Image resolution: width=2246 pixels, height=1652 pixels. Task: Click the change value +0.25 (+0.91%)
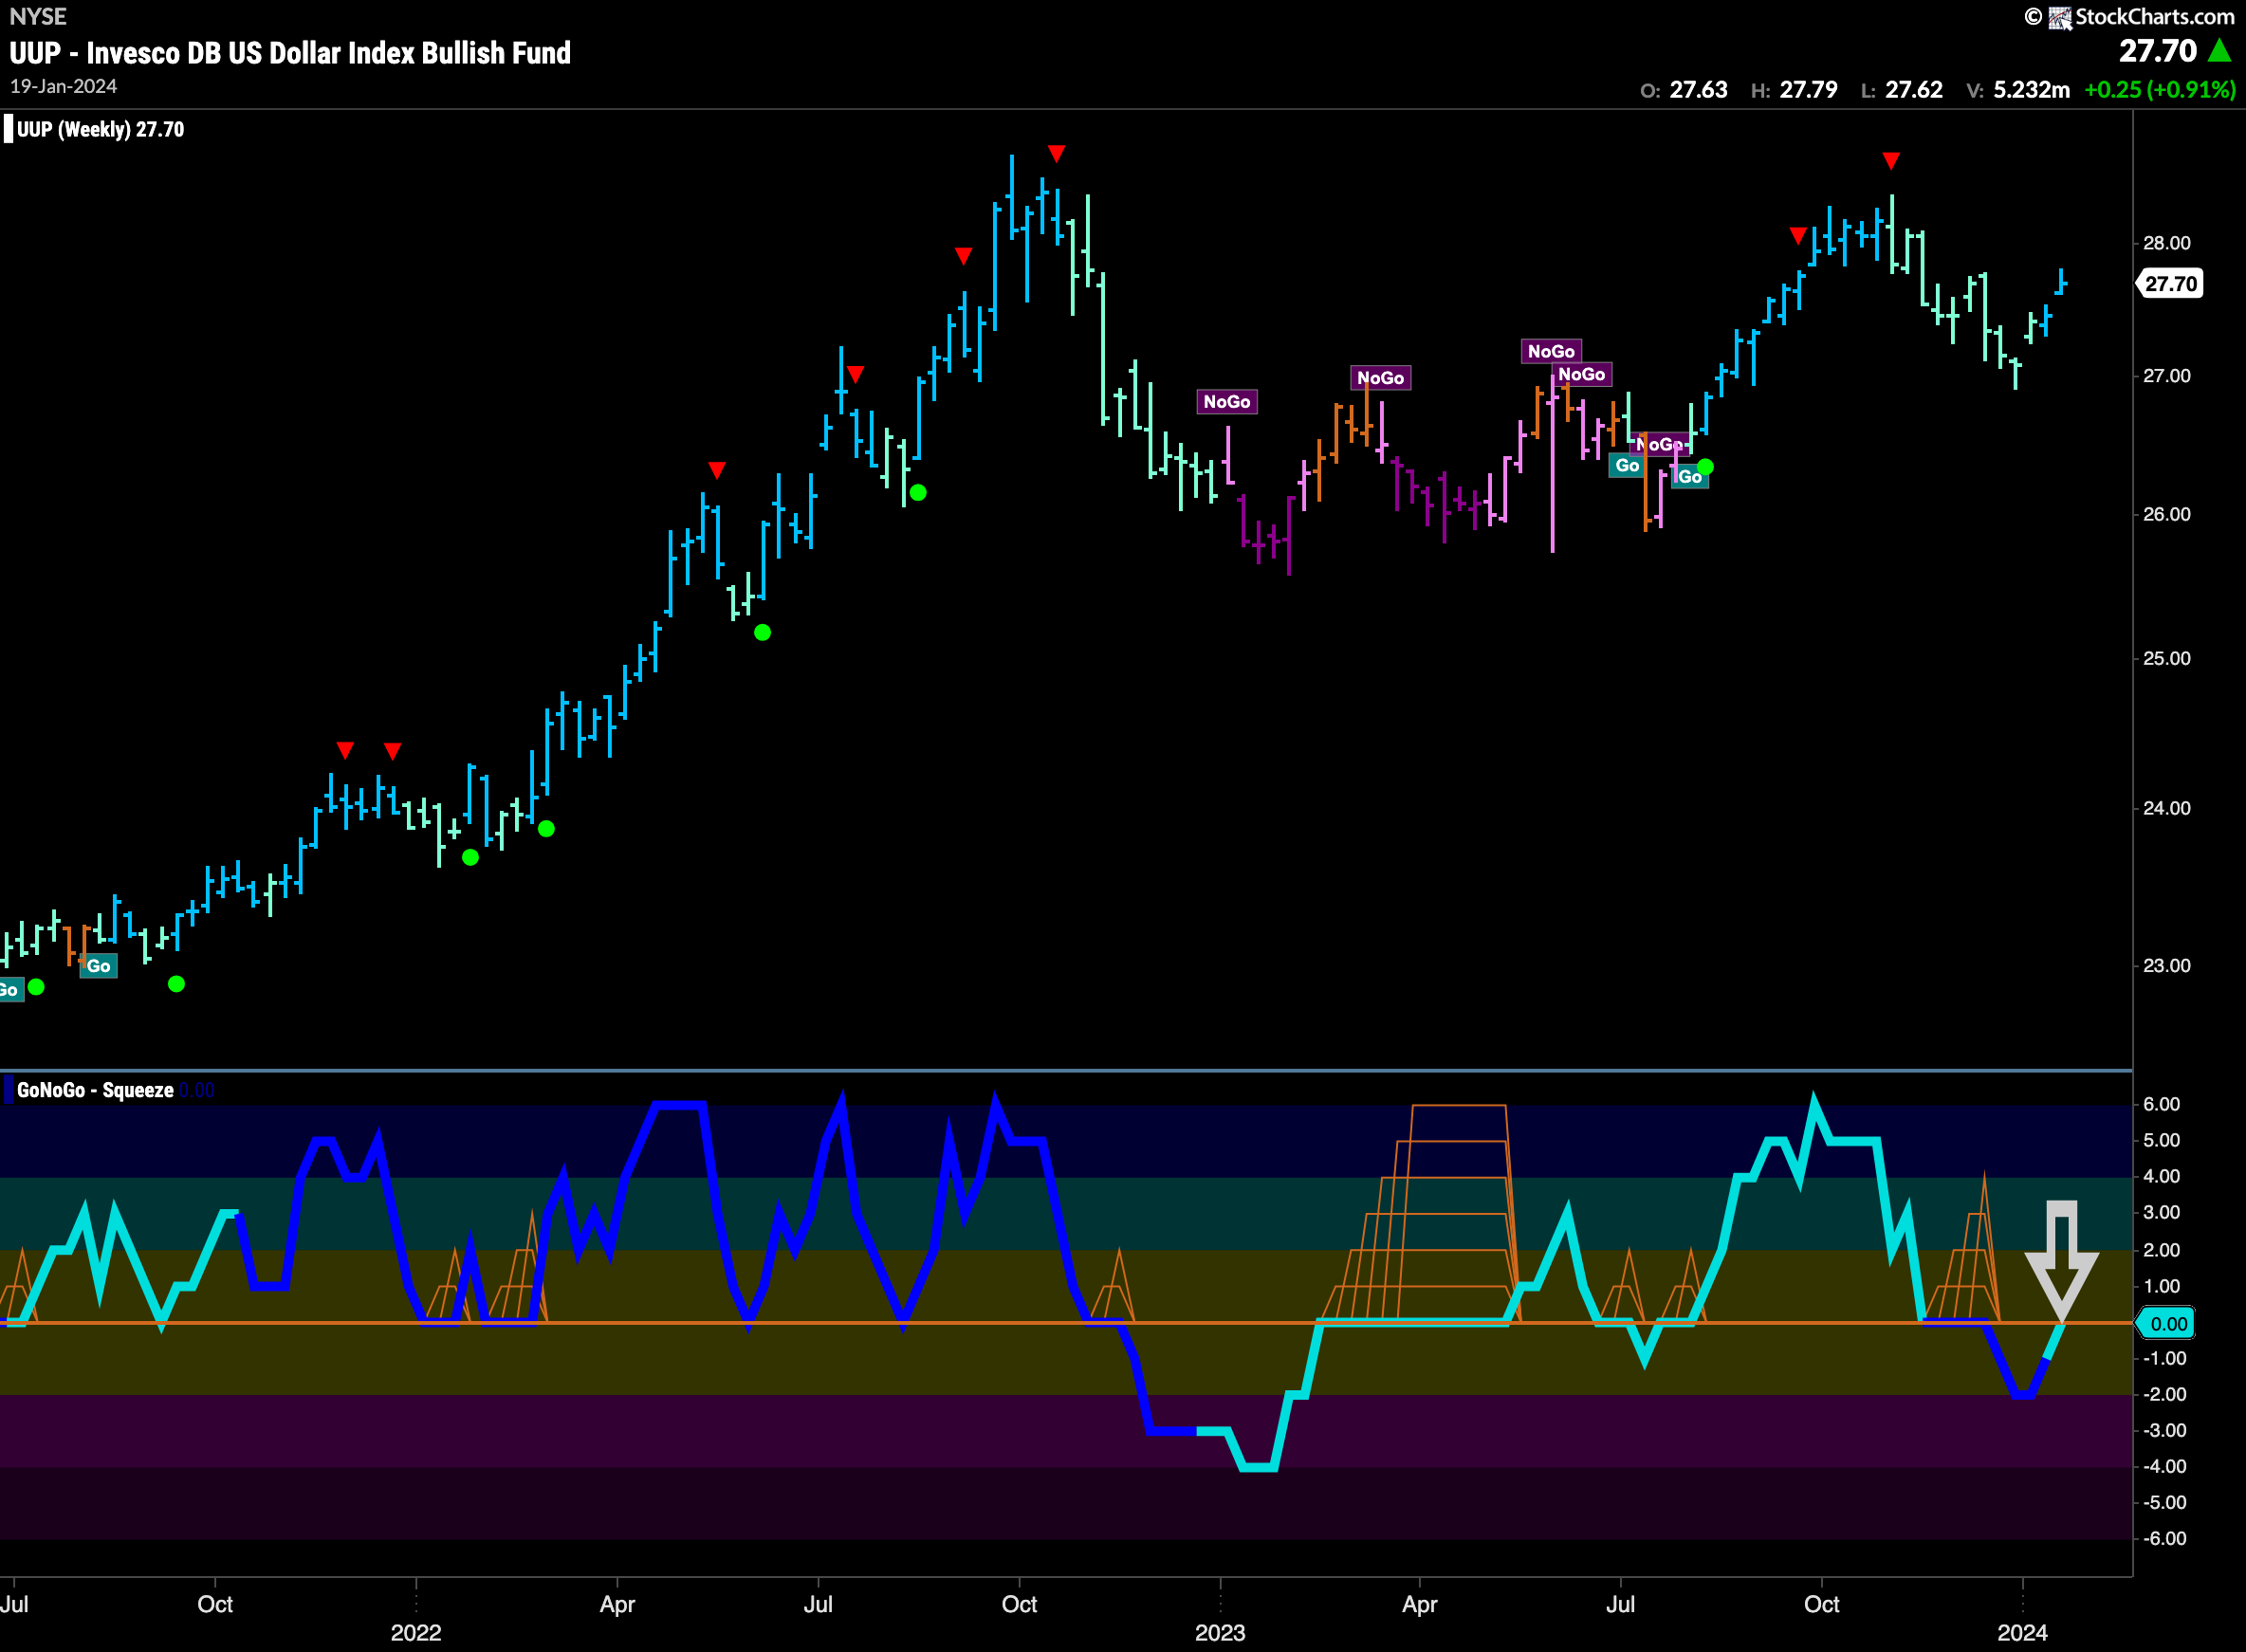(2159, 89)
